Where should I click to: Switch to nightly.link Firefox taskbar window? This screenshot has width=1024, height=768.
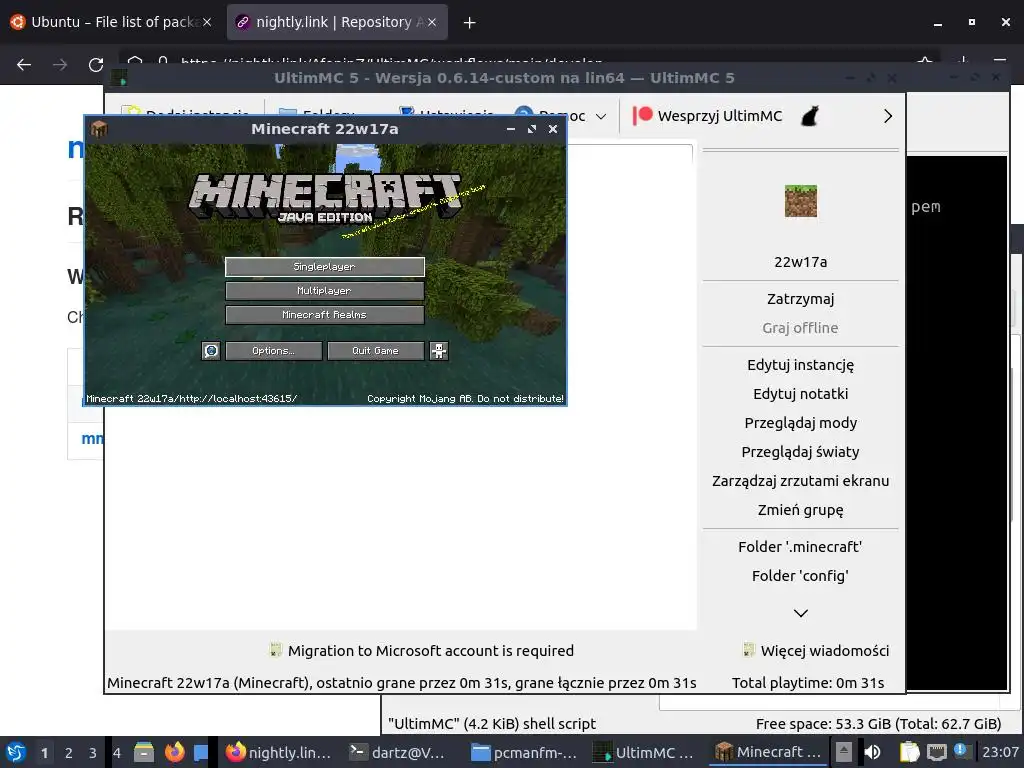pos(281,752)
